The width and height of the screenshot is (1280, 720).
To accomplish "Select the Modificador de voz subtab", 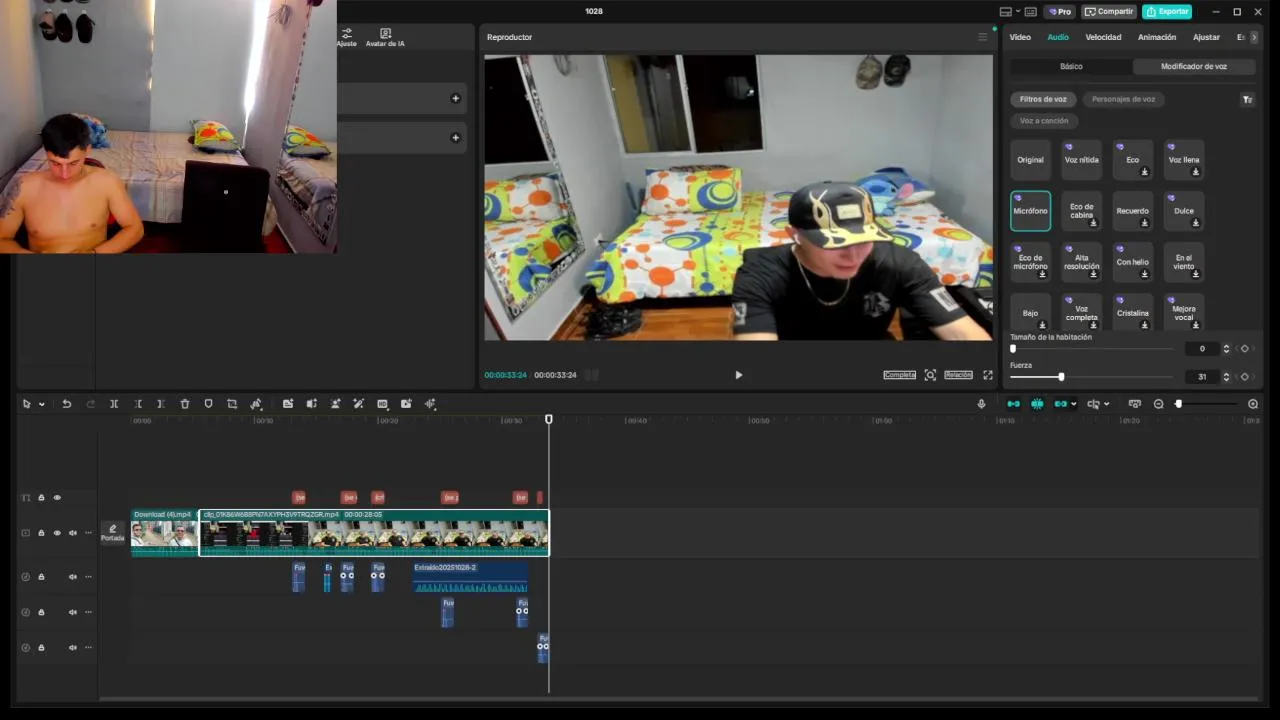I will [1194, 66].
